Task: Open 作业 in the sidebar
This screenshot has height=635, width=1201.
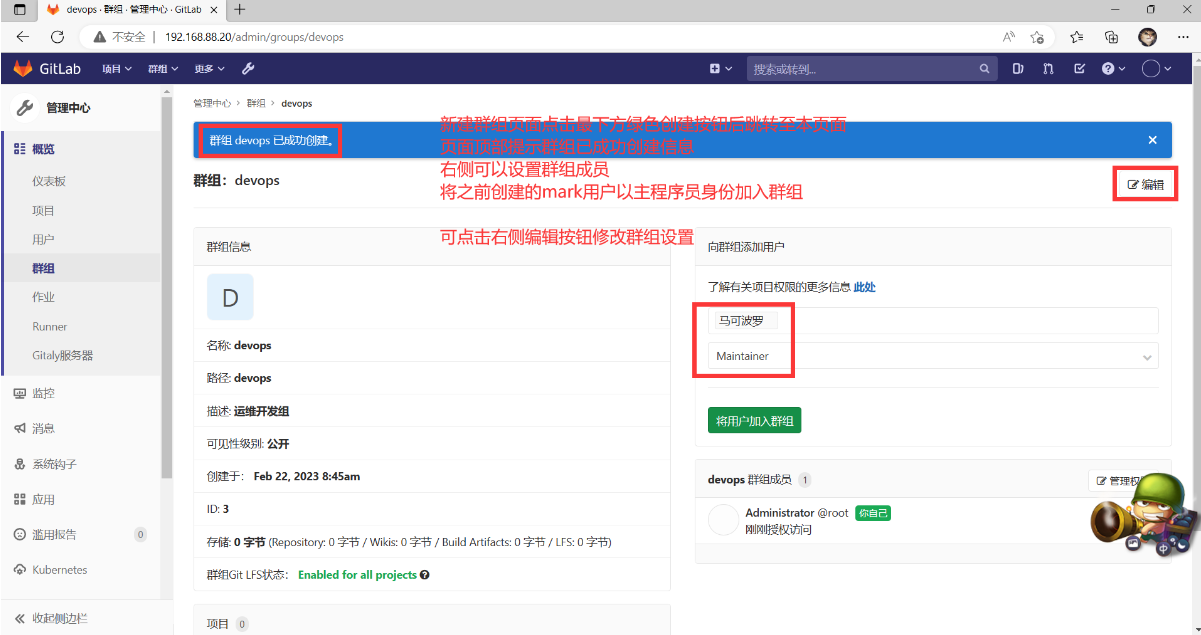Action: [43, 297]
